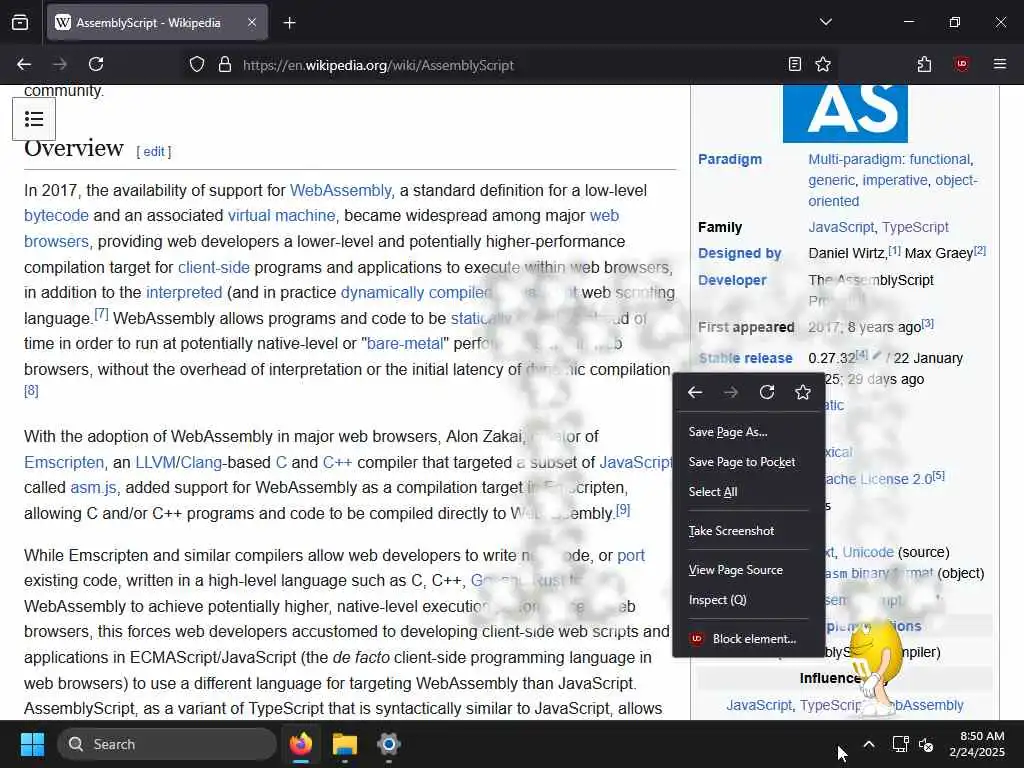Image resolution: width=1024 pixels, height=768 pixels.
Task: Open the tracking protection shield icon
Action: click(197, 65)
